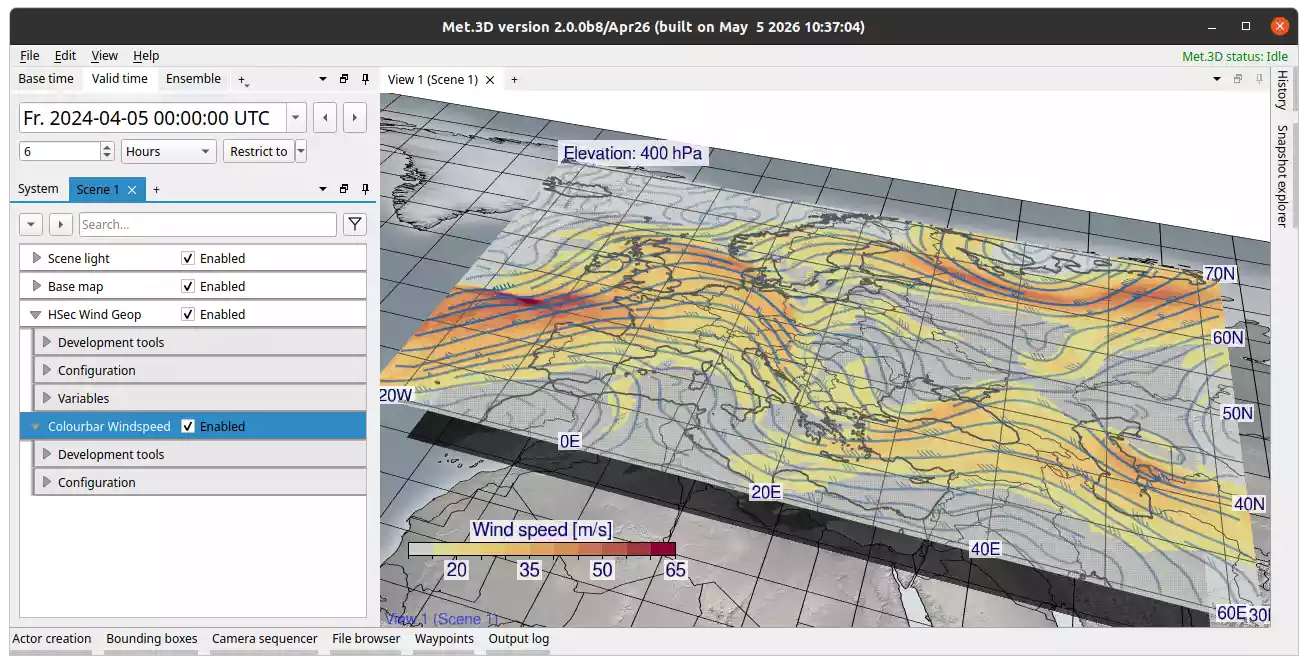Switch to the Ensemble tab
Screen dimensions: 1308x665
[x=193, y=79]
